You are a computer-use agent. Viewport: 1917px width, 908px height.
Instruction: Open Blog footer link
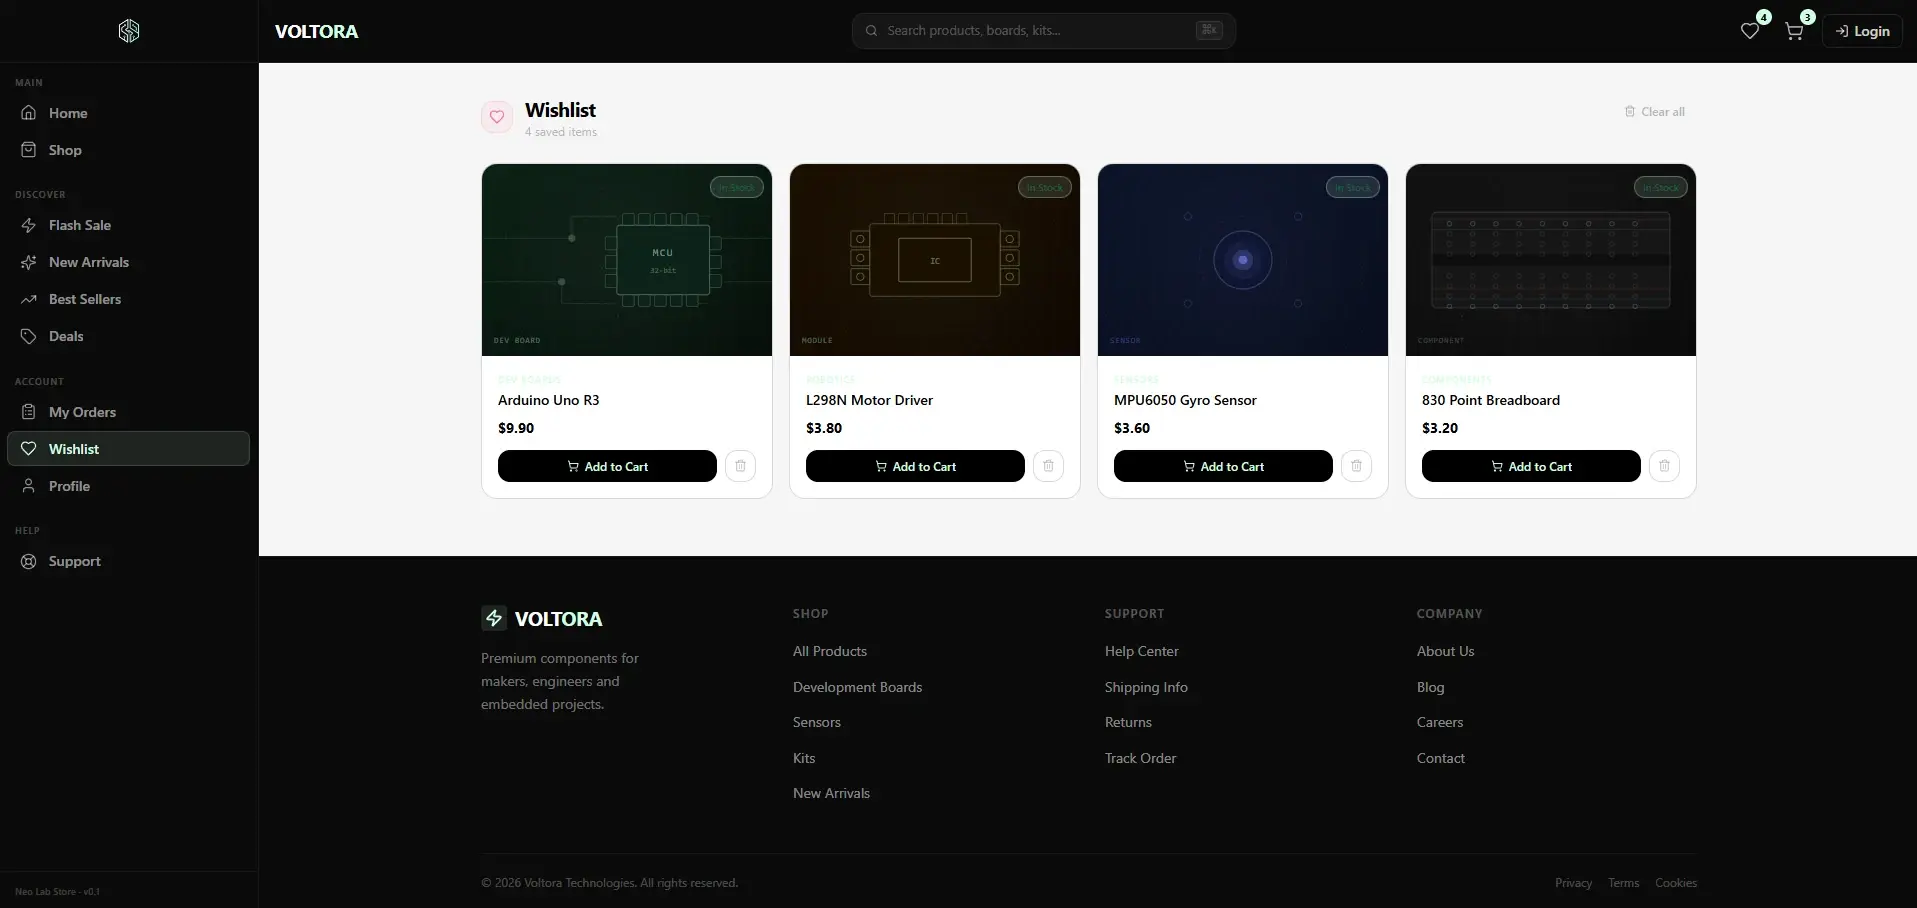tap(1430, 687)
